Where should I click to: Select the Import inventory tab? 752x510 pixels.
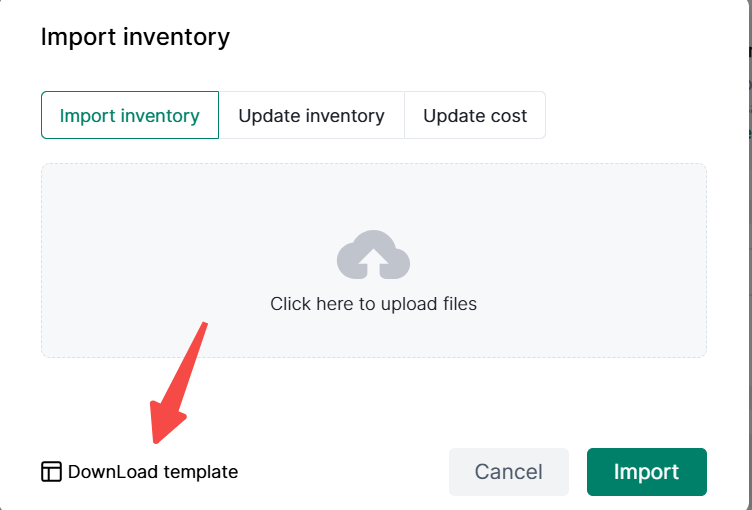[x=130, y=116]
